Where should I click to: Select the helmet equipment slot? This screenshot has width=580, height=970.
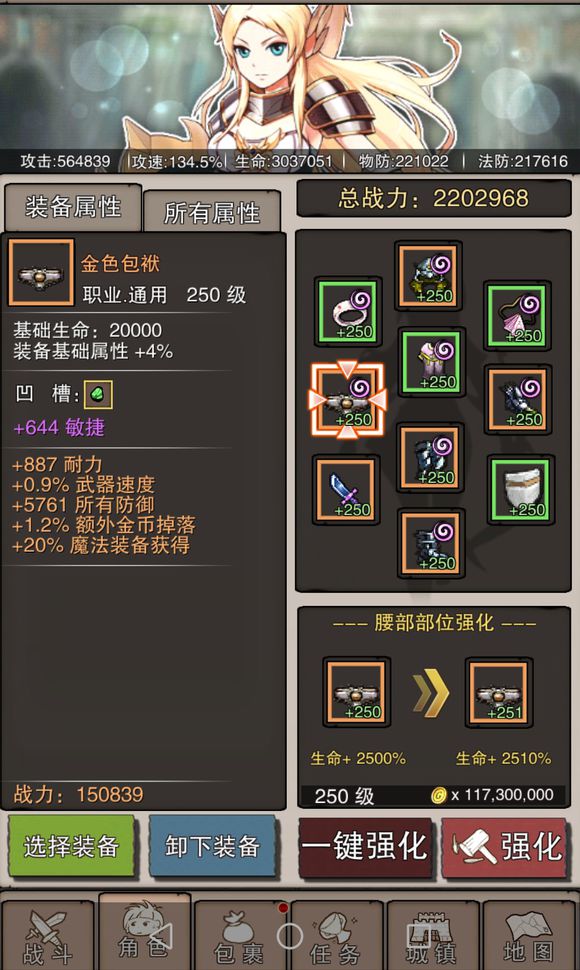coord(429,275)
